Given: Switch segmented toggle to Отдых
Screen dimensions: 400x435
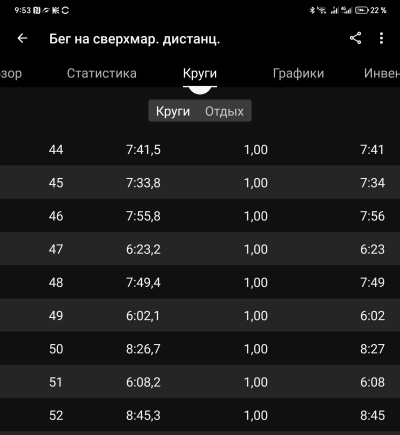Looking at the screenshot, I should [224, 111].
